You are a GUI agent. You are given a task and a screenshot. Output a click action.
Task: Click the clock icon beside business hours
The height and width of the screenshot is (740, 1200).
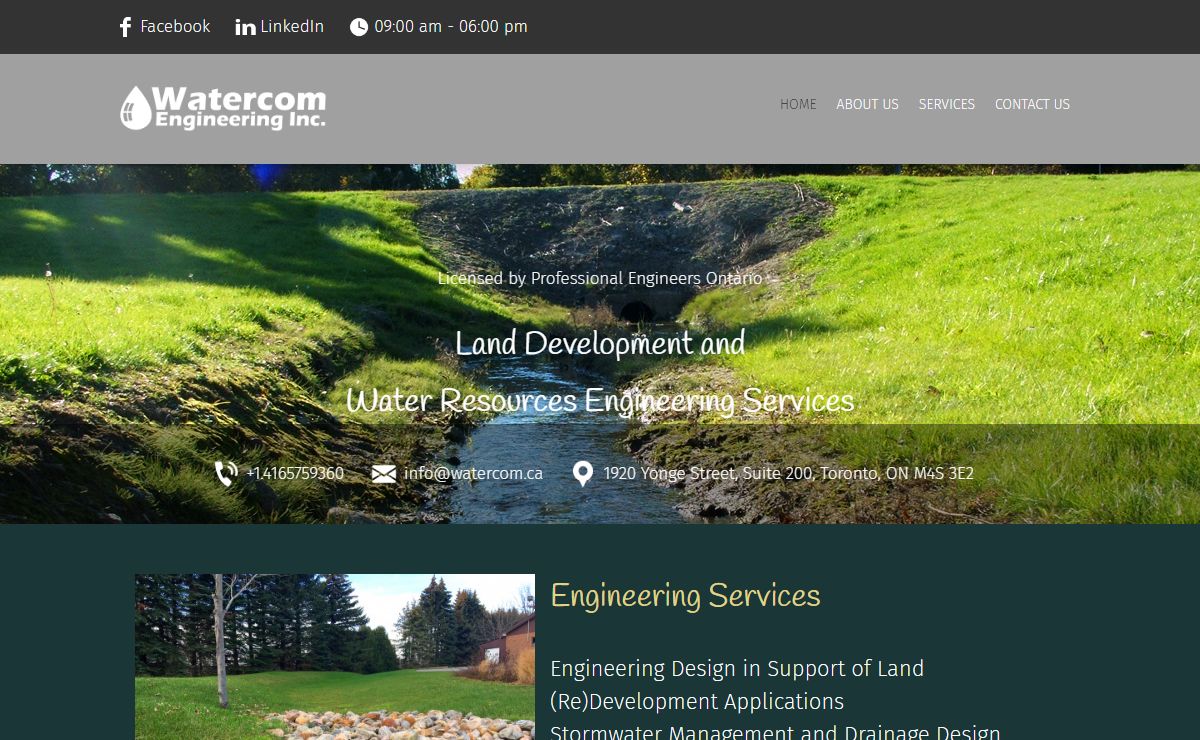[x=359, y=27]
